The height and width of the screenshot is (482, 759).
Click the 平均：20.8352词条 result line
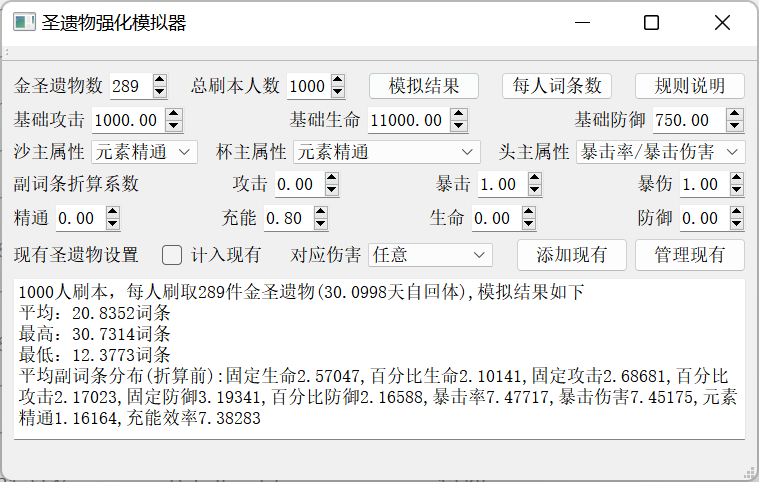point(94,313)
